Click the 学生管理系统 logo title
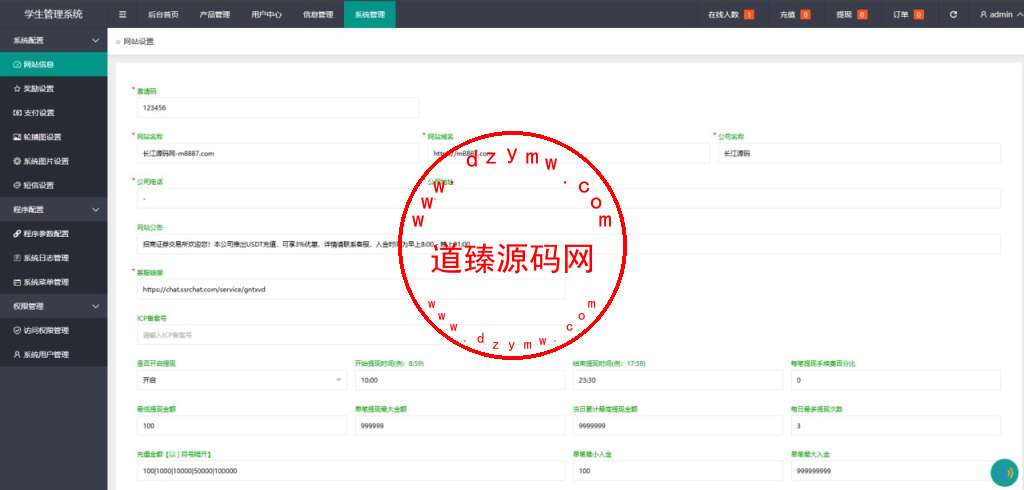Viewport: 1024px width, 490px height. point(54,14)
